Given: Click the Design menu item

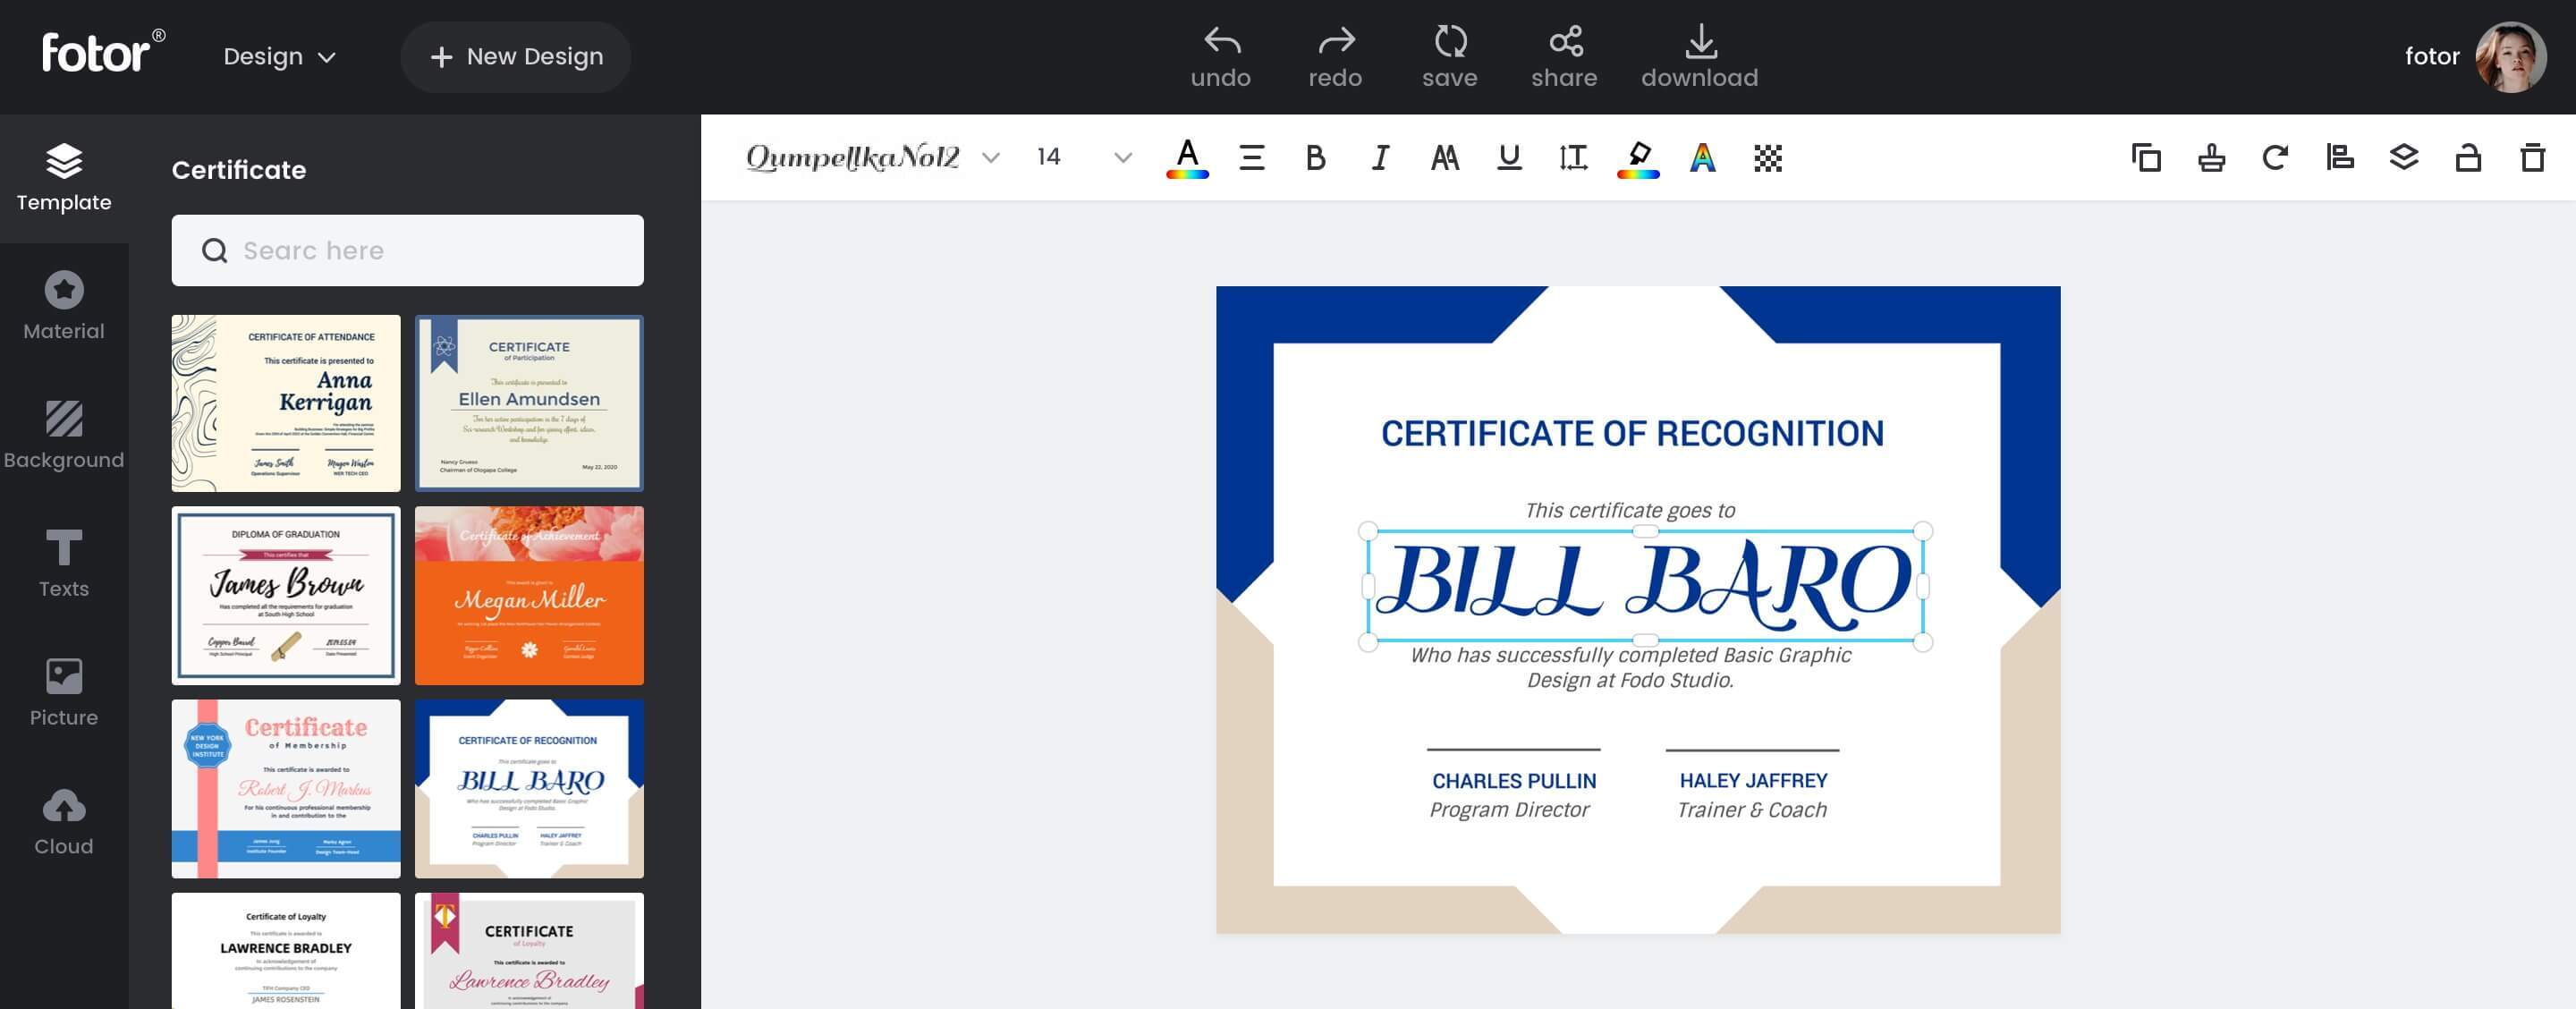Looking at the screenshot, I should pos(267,55).
